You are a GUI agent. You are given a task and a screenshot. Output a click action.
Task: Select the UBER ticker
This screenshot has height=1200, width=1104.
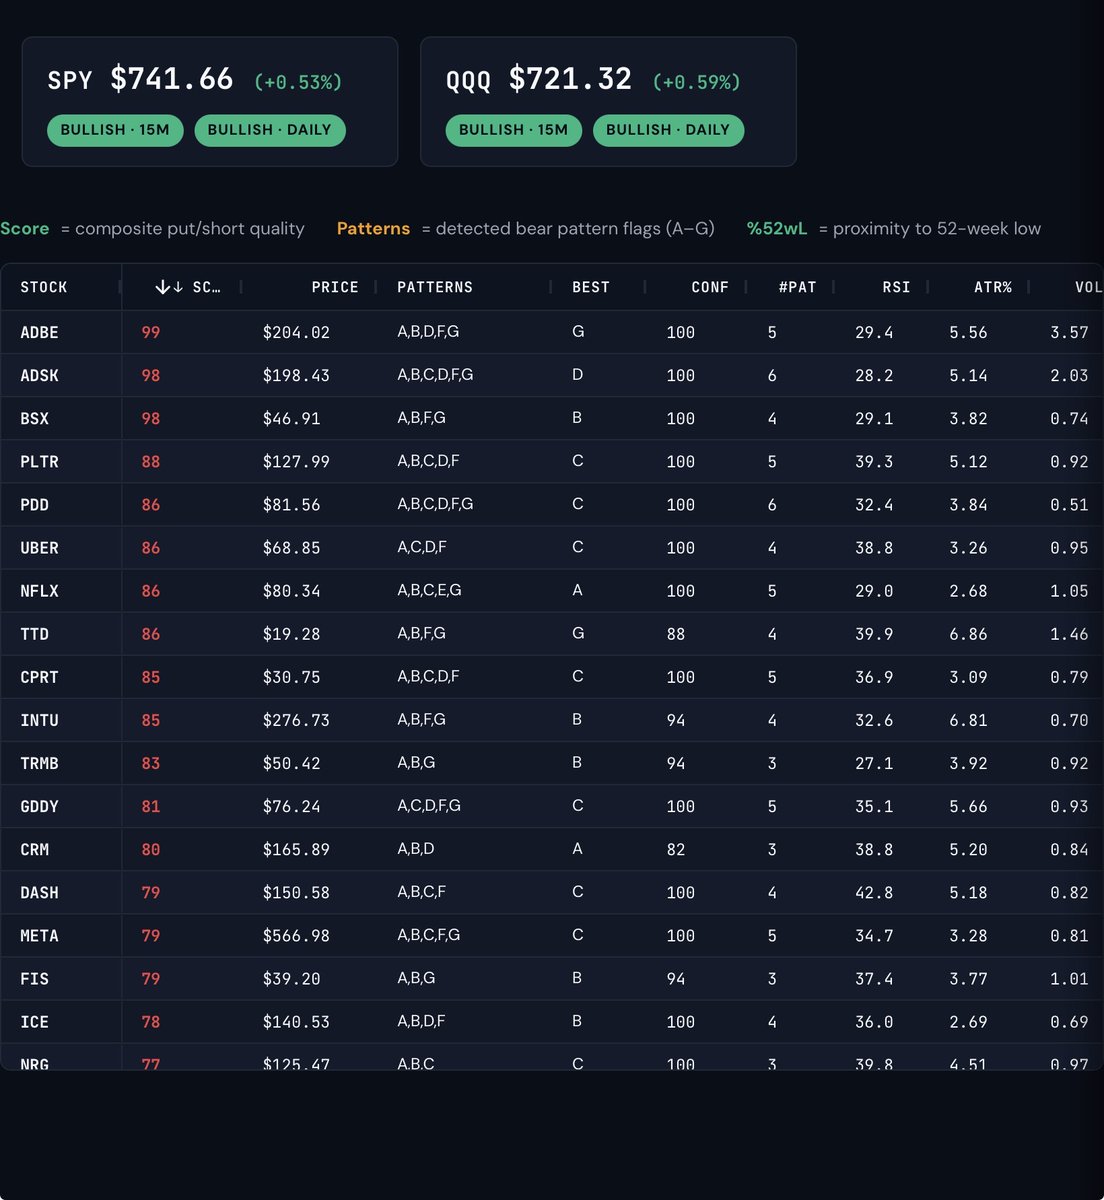[x=40, y=548]
